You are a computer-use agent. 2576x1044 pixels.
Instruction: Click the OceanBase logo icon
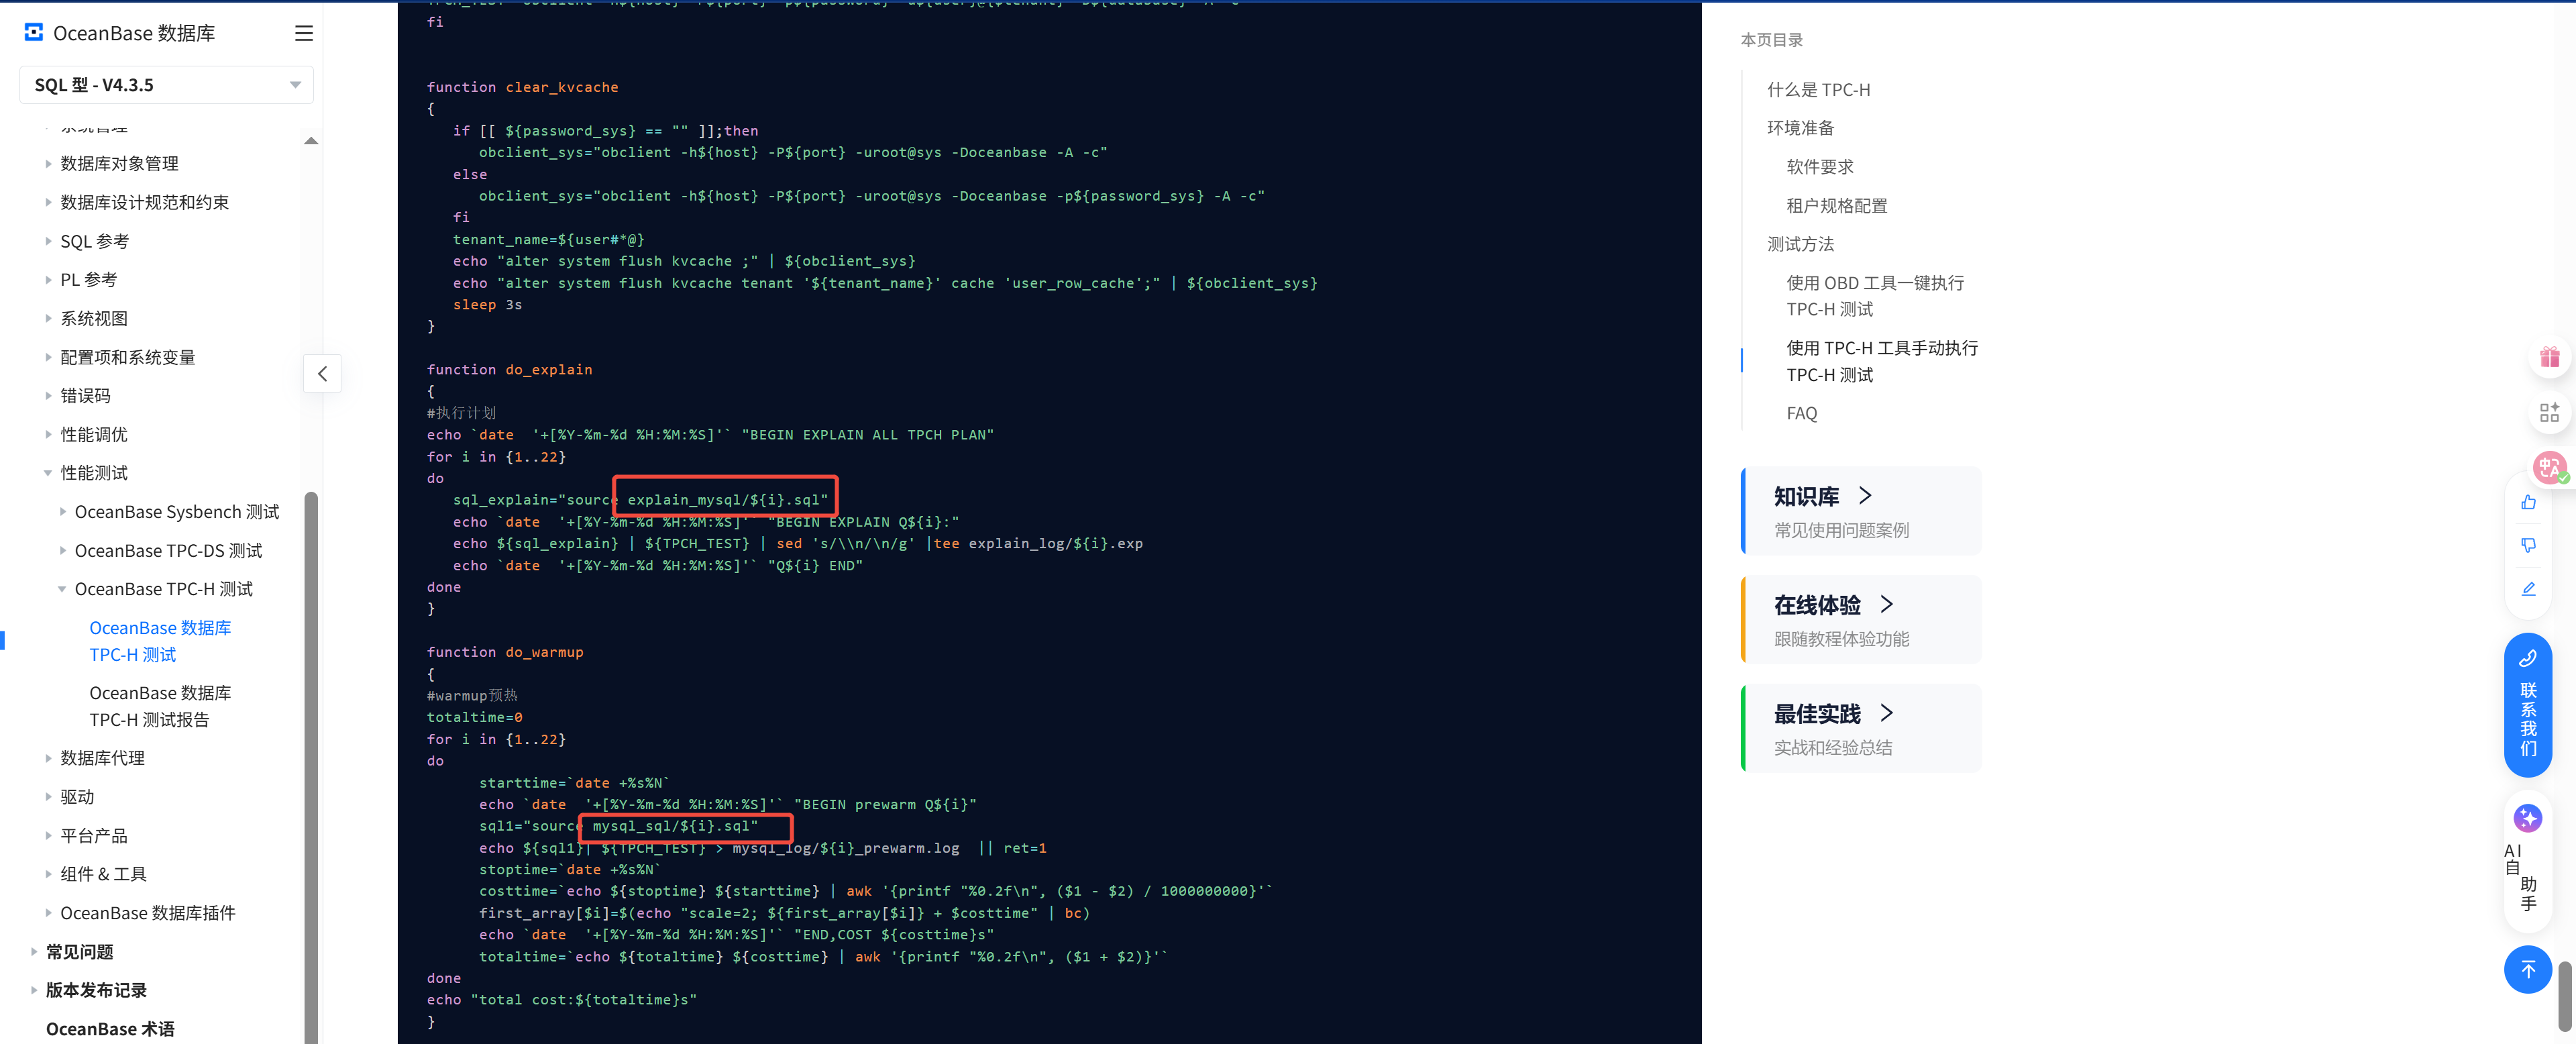[x=34, y=32]
